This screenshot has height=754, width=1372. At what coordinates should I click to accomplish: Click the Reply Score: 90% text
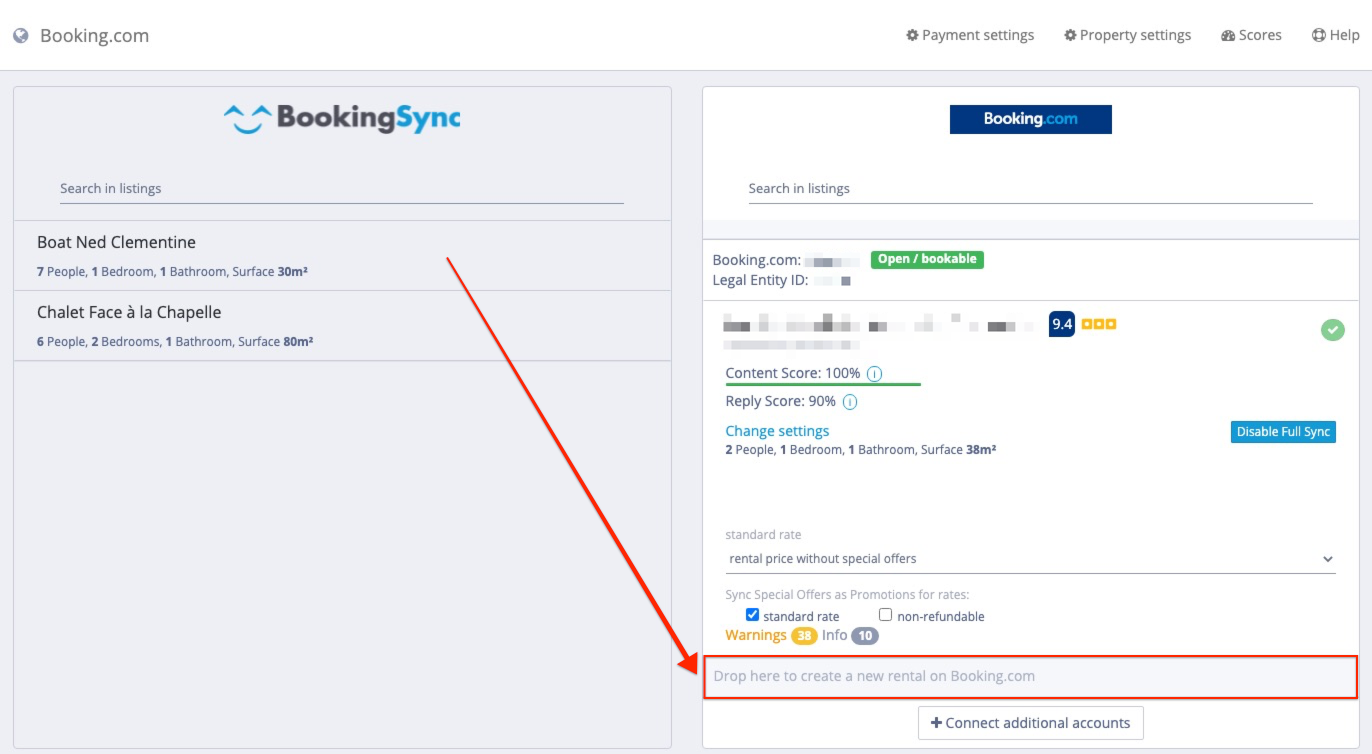[781, 401]
